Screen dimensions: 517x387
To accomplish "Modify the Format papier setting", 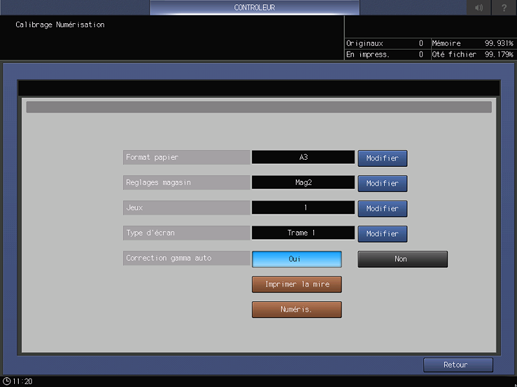I will (382, 158).
